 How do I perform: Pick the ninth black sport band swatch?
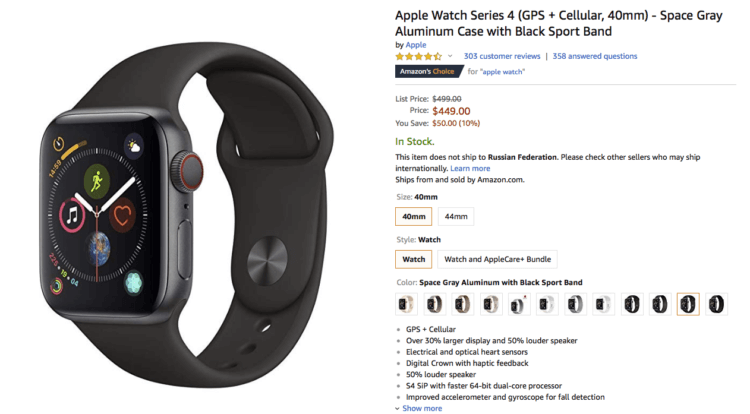(x=632, y=304)
